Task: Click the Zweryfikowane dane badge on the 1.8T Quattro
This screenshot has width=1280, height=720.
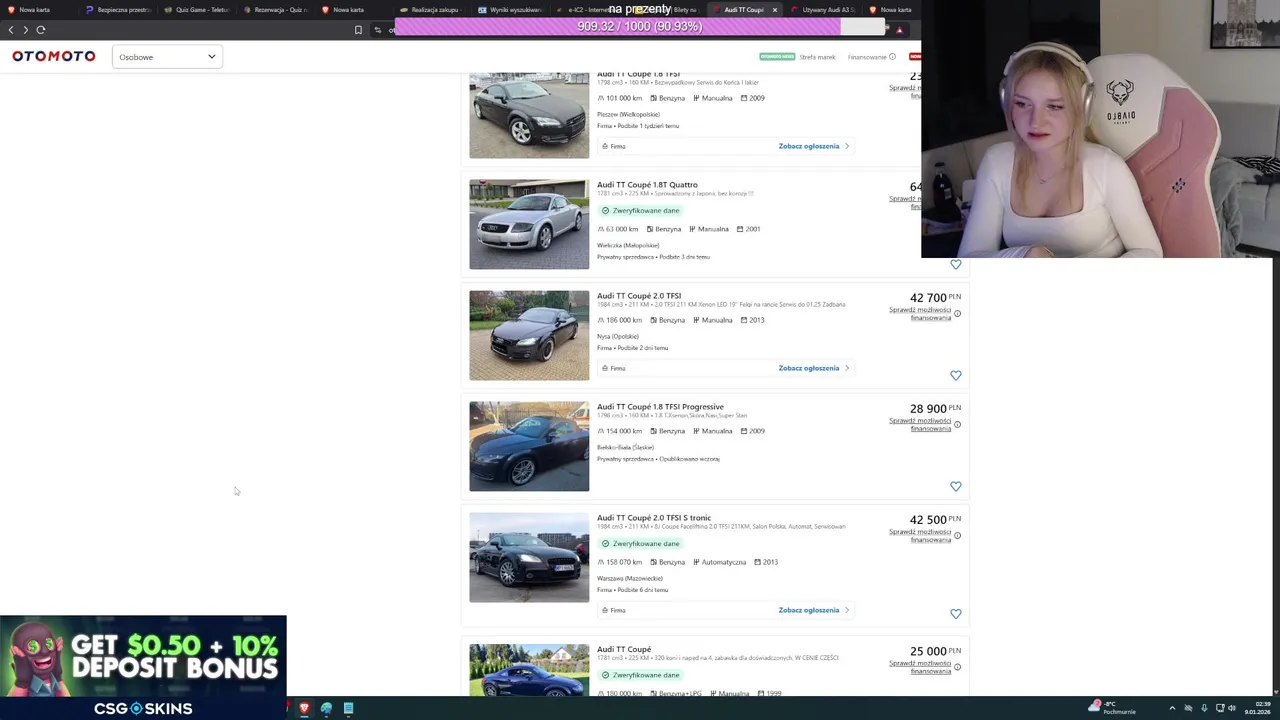Action: (x=640, y=211)
